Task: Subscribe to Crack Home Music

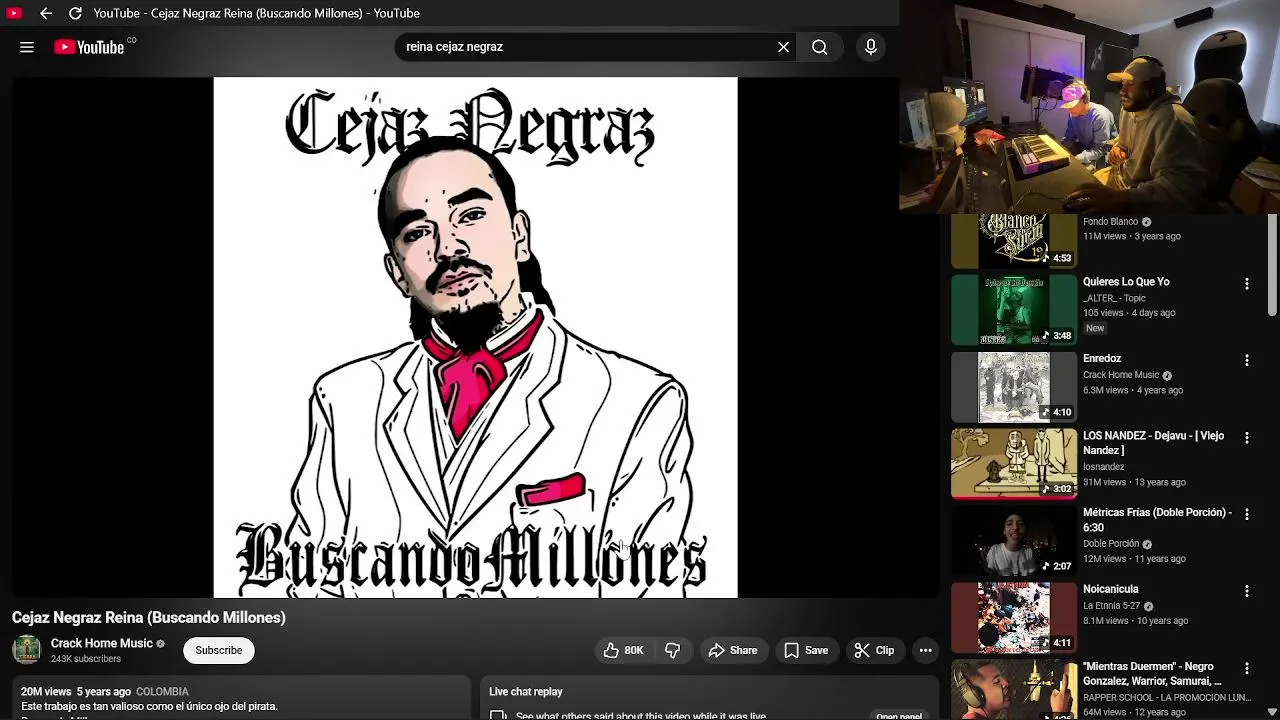Action: (219, 650)
